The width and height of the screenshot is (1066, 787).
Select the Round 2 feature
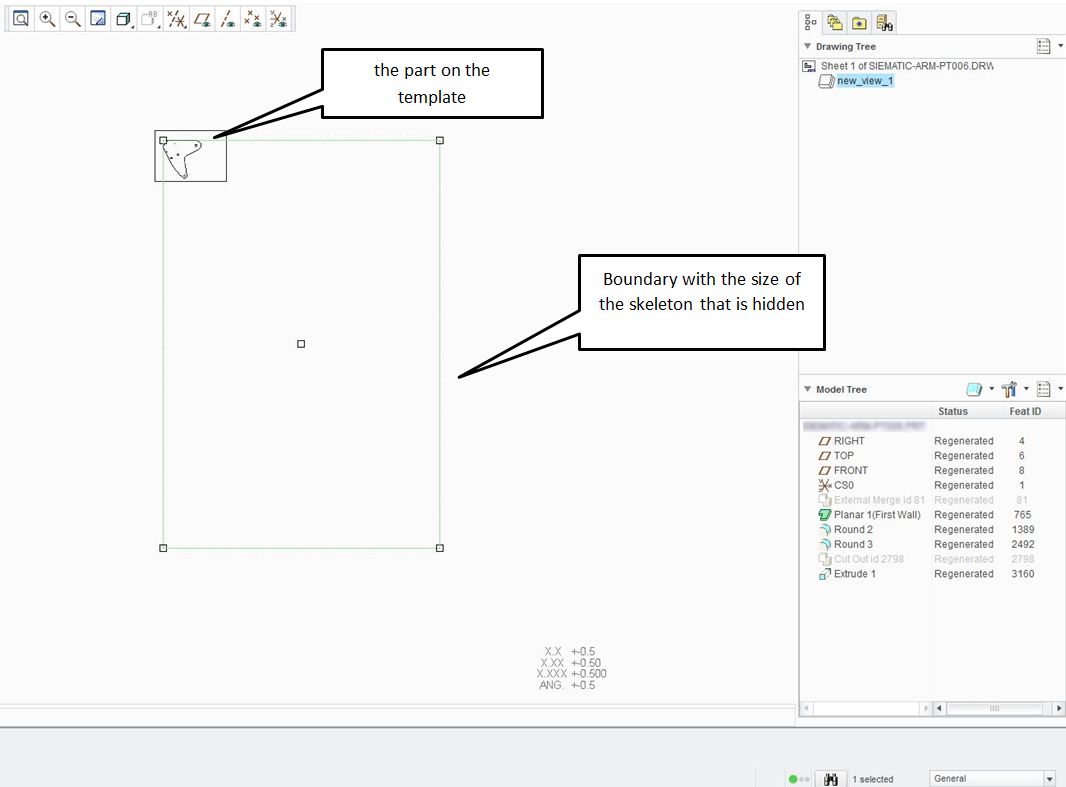click(x=853, y=529)
